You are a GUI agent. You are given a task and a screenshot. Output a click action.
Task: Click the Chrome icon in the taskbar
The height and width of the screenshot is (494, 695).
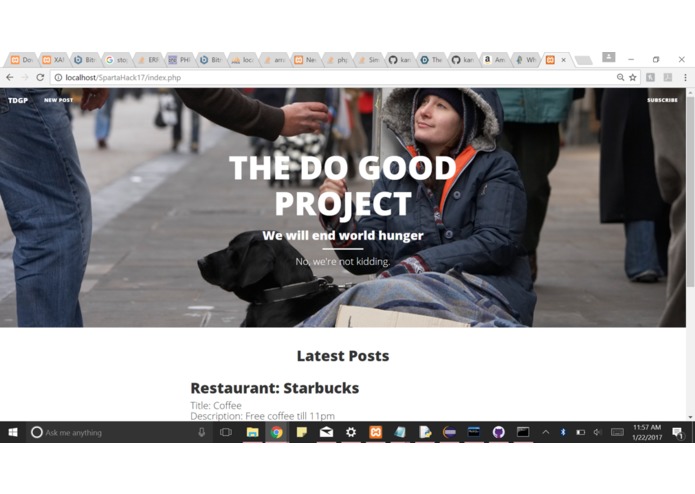tap(277, 432)
